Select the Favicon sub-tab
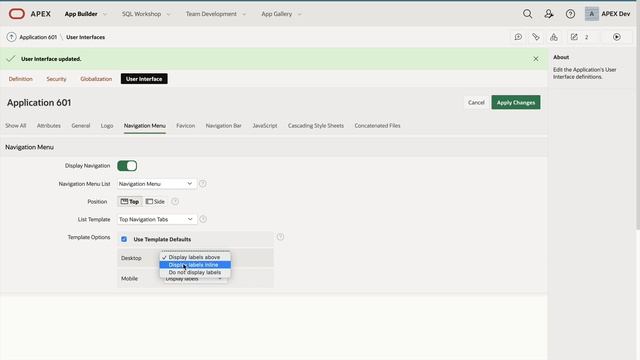This screenshot has height=360, width=640. tap(185, 126)
